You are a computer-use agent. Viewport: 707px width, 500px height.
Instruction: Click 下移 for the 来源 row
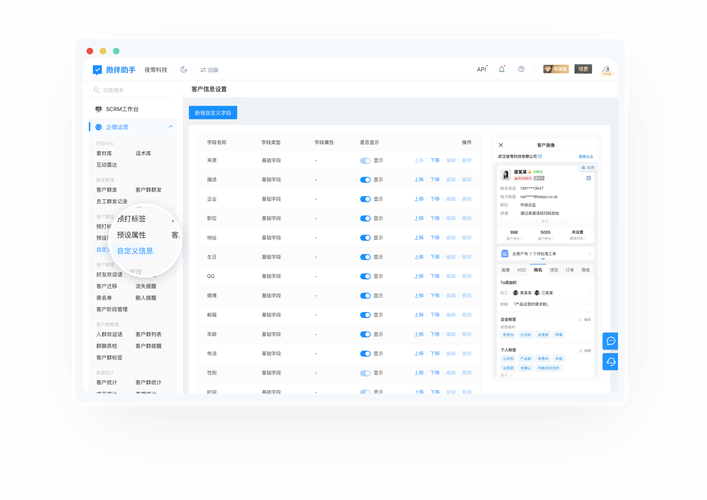(x=435, y=161)
